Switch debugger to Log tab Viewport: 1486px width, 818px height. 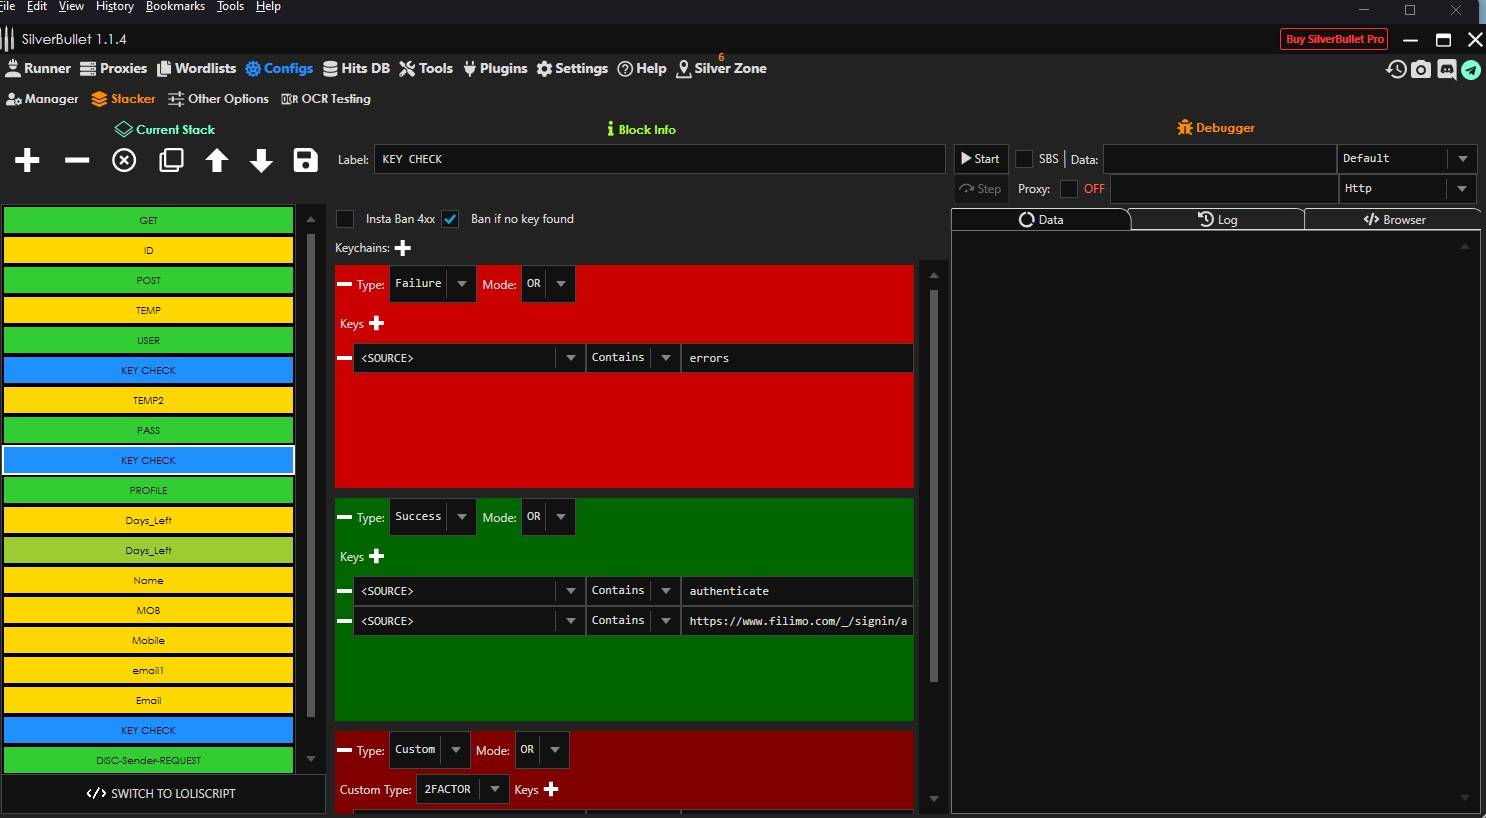click(1217, 220)
